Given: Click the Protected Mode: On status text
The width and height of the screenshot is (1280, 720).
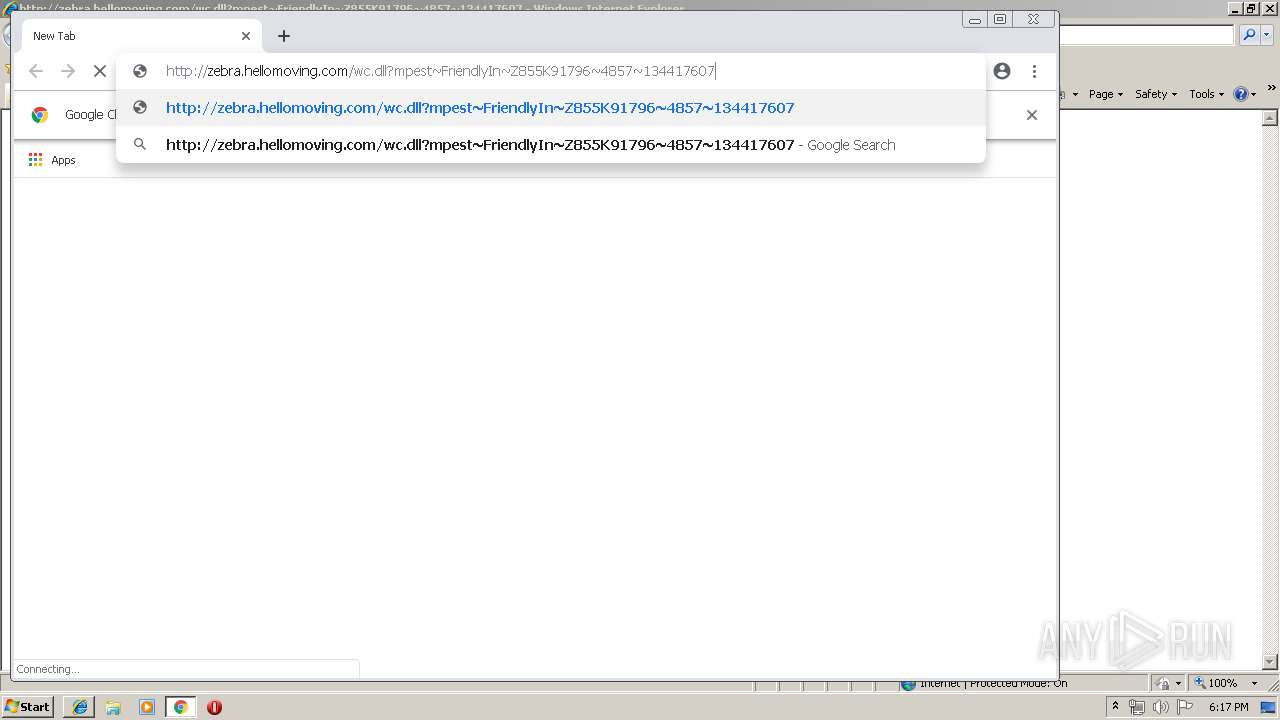Looking at the screenshot, I should [1018, 683].
